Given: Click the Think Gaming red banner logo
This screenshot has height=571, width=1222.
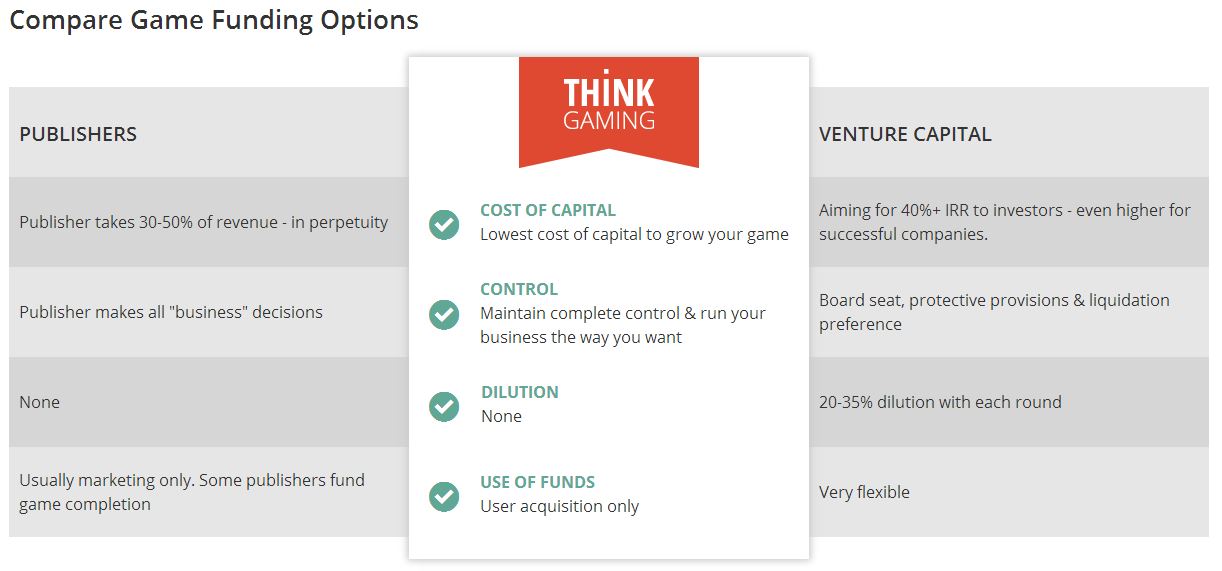Looking at the screenshot, I should click(609, 112).
